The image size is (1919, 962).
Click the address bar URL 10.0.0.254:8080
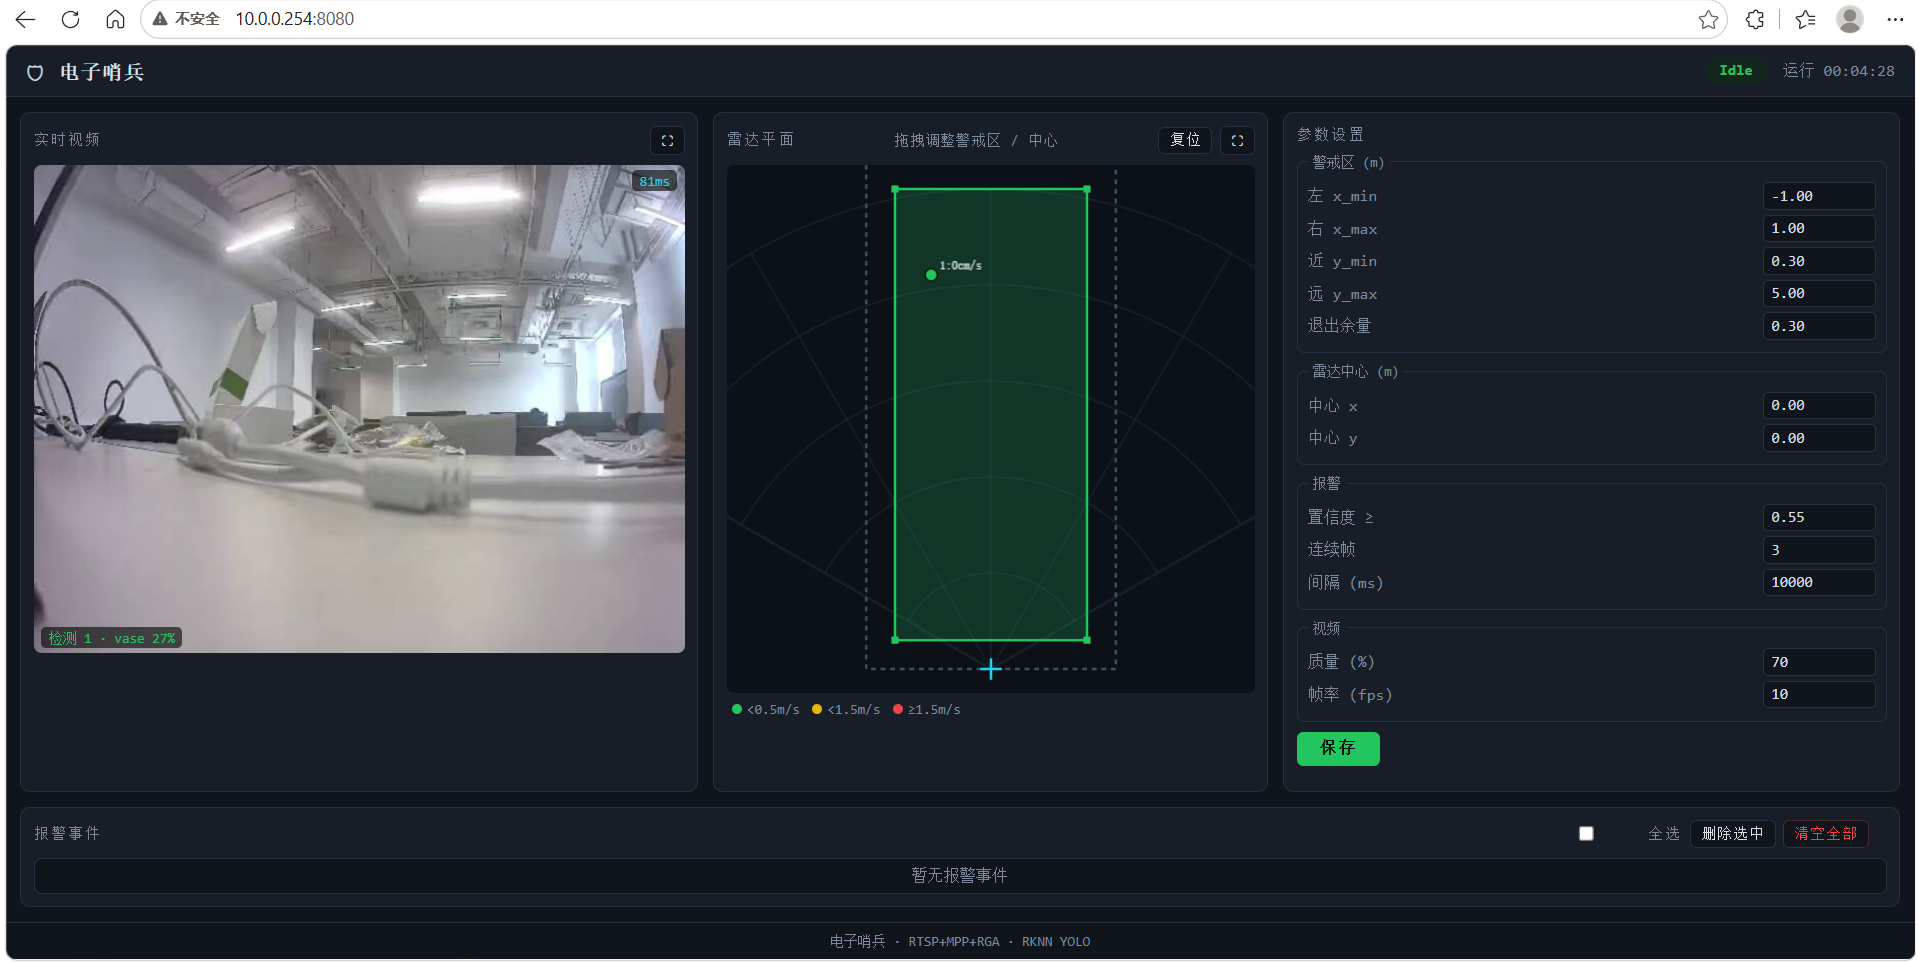tap(294, 19)
